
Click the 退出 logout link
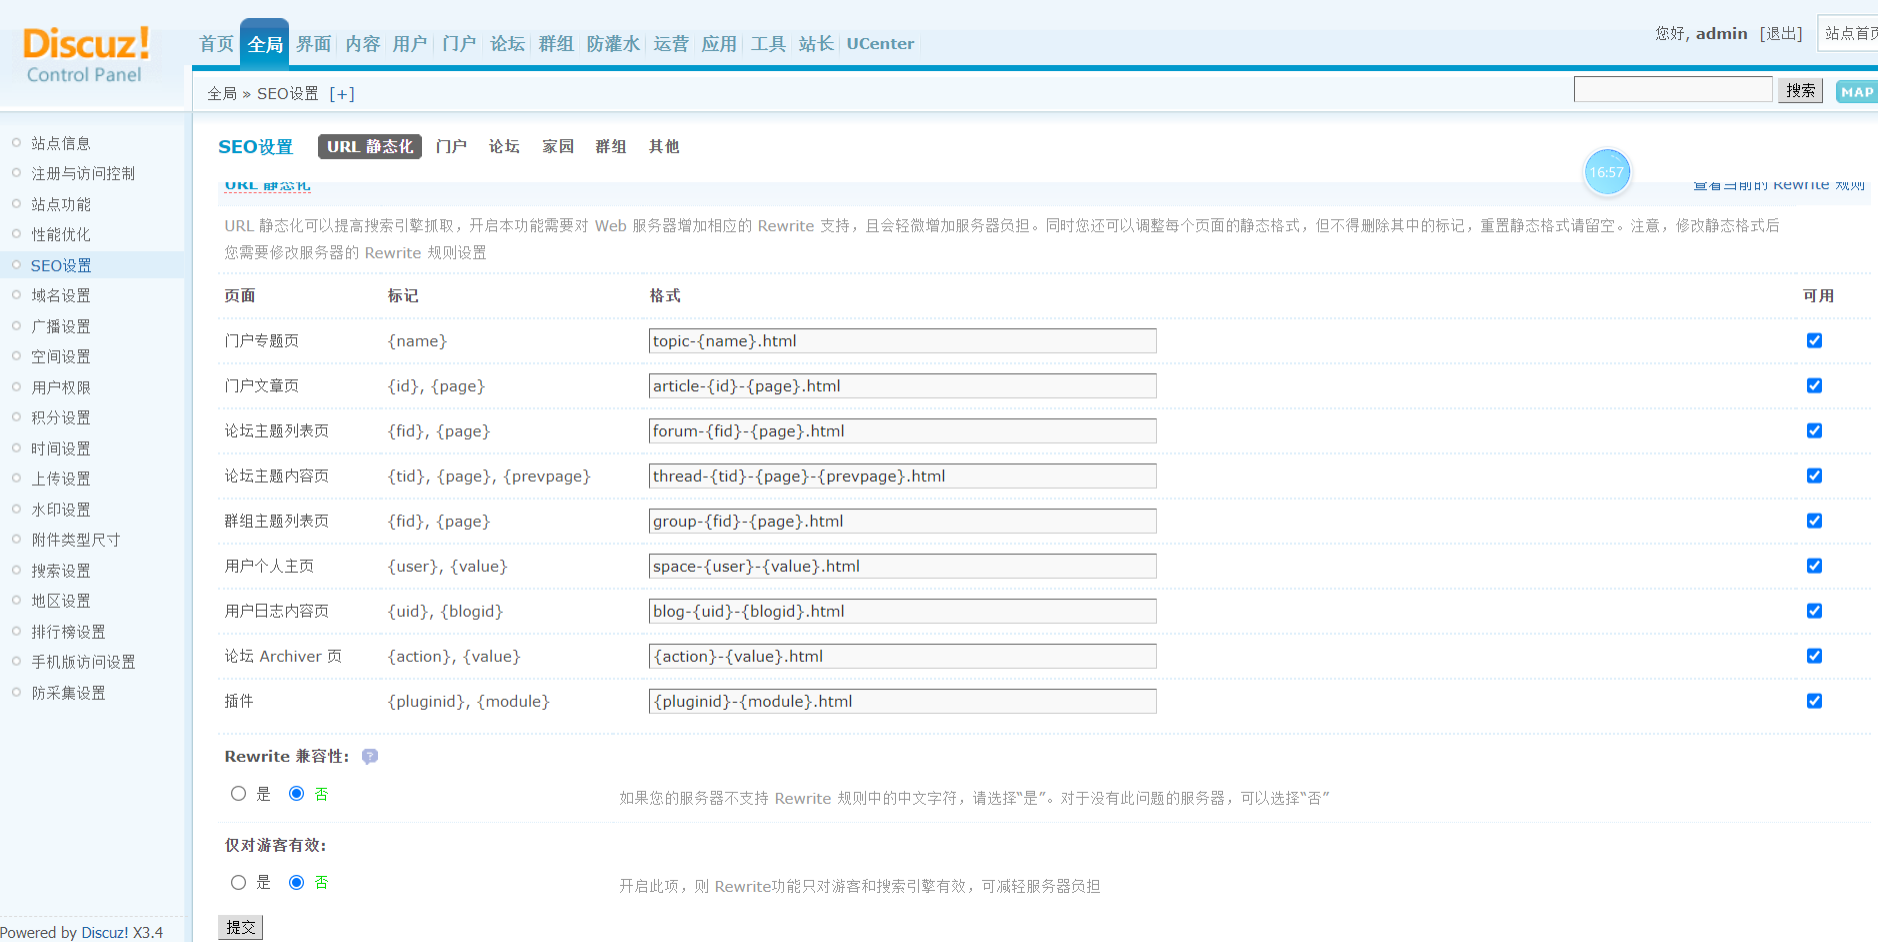click(1781, 34)
